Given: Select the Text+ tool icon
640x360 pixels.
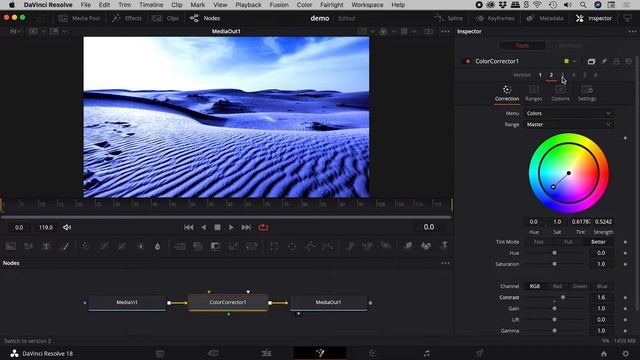Looking at the screenshot, I should [47, 246].
